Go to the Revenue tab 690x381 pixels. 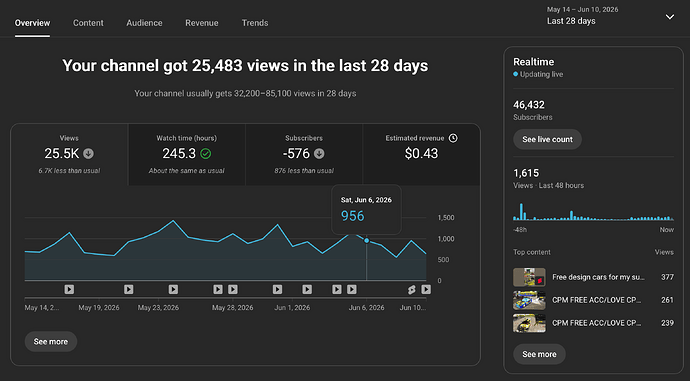(202, 23)
